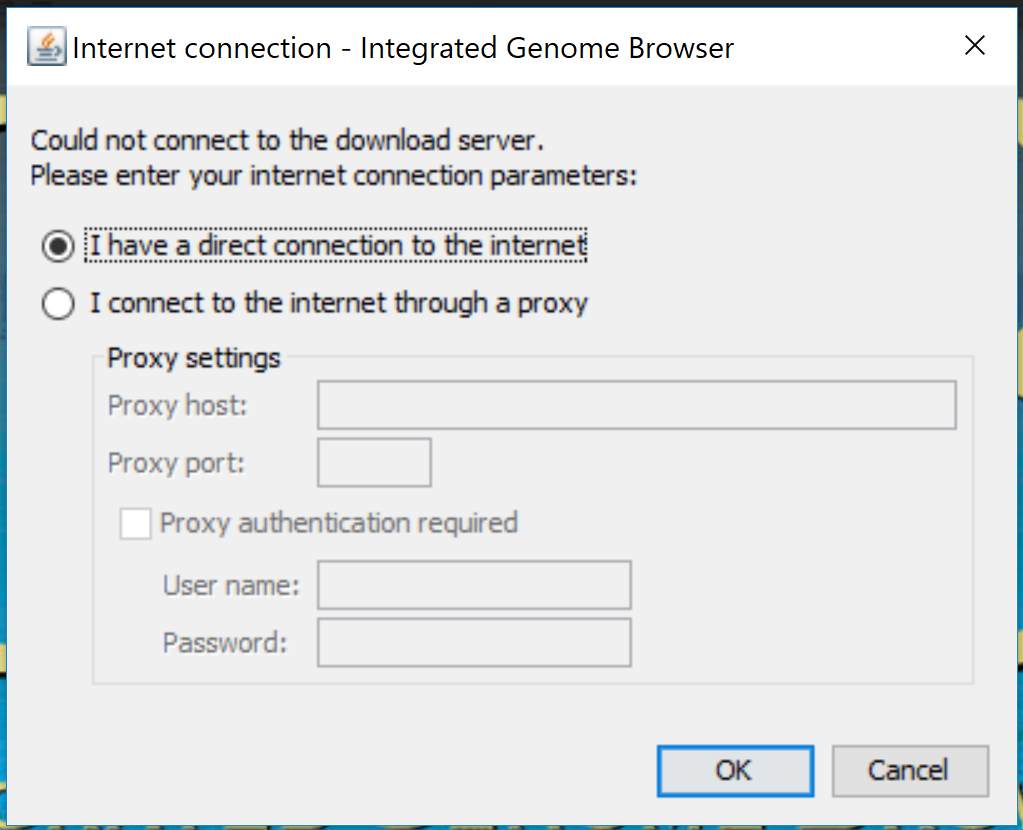
Task: Click inside the Proxy host text field
Action: (636, 405)
